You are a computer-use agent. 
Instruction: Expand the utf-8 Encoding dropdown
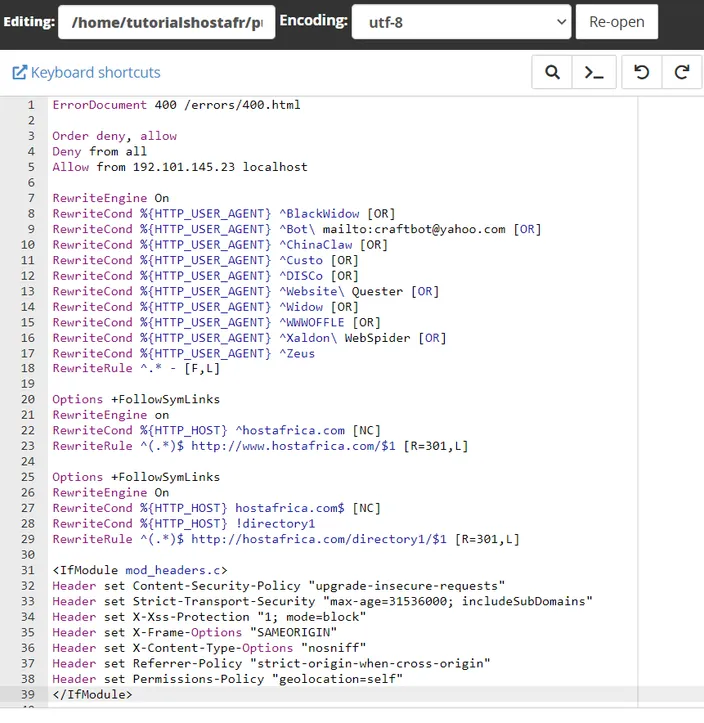[x=461, y=22]
